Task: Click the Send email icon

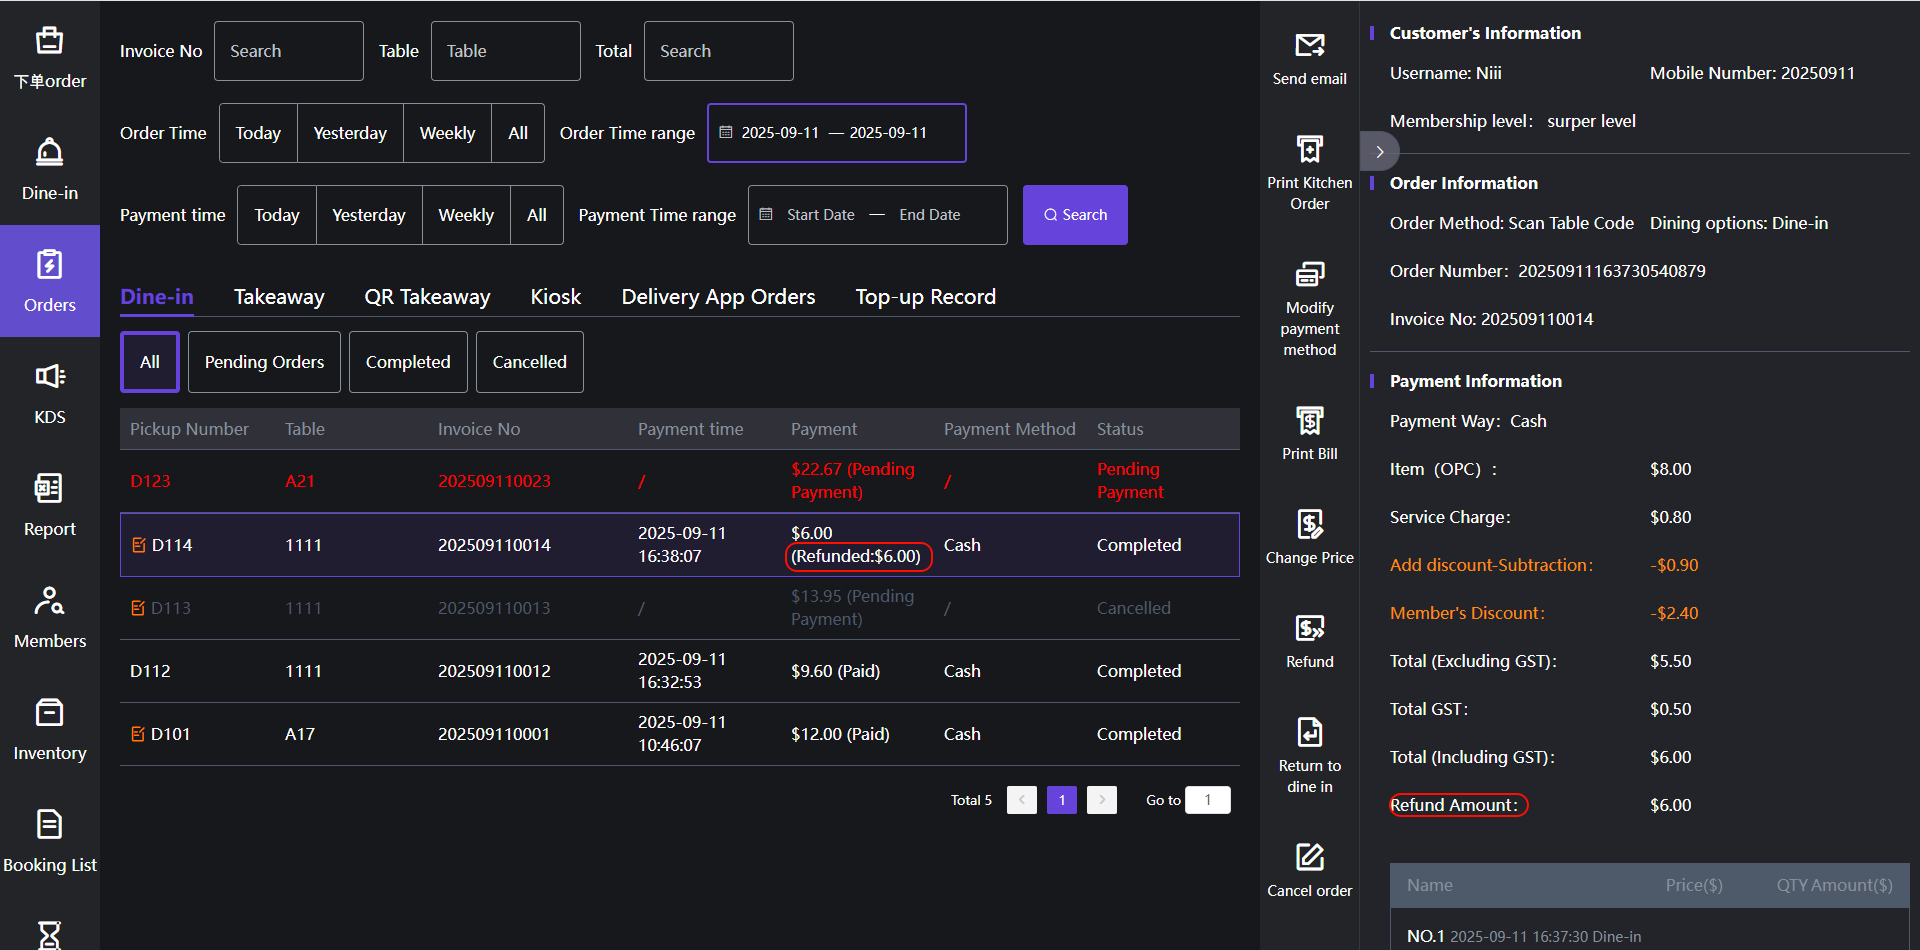Action: 1309,46
